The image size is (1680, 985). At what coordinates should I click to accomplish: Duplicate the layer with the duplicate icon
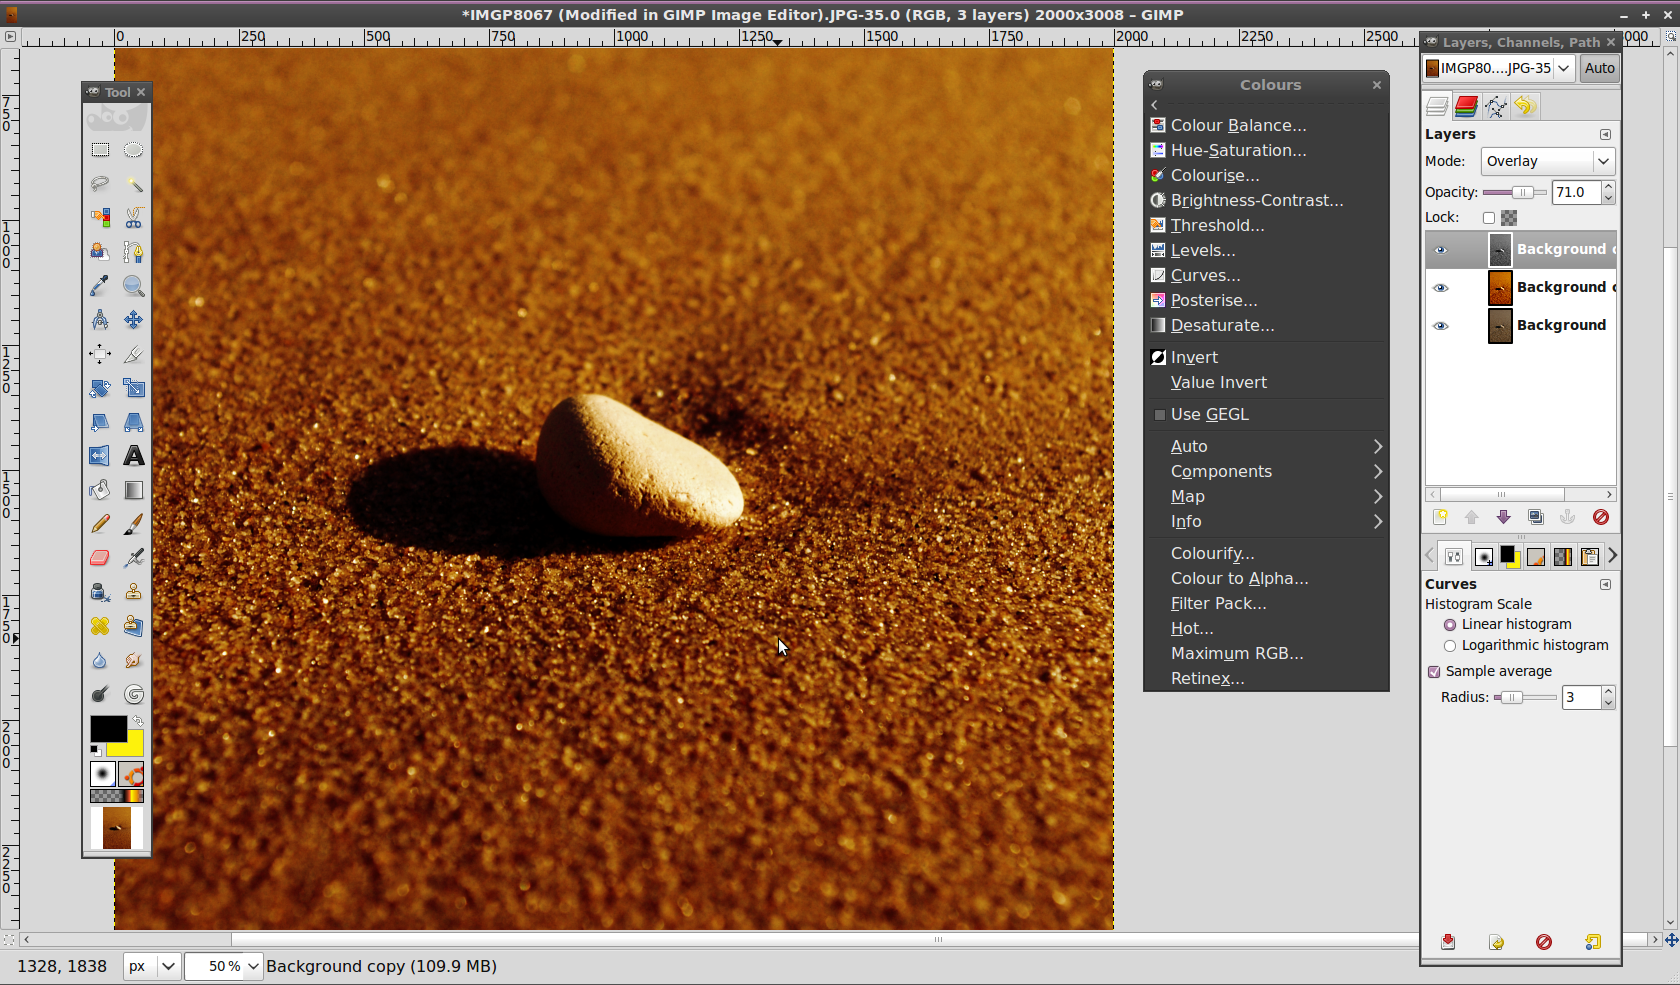coord(1535,517)
